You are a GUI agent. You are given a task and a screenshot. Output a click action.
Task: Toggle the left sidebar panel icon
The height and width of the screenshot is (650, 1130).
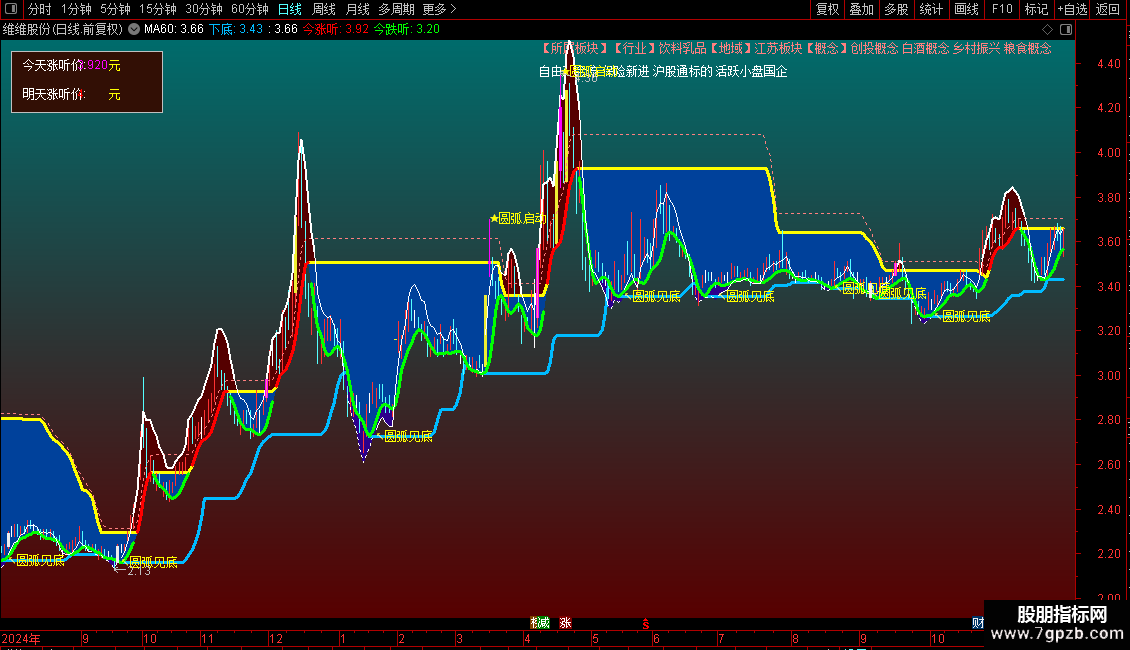click(x=10, y=9)
